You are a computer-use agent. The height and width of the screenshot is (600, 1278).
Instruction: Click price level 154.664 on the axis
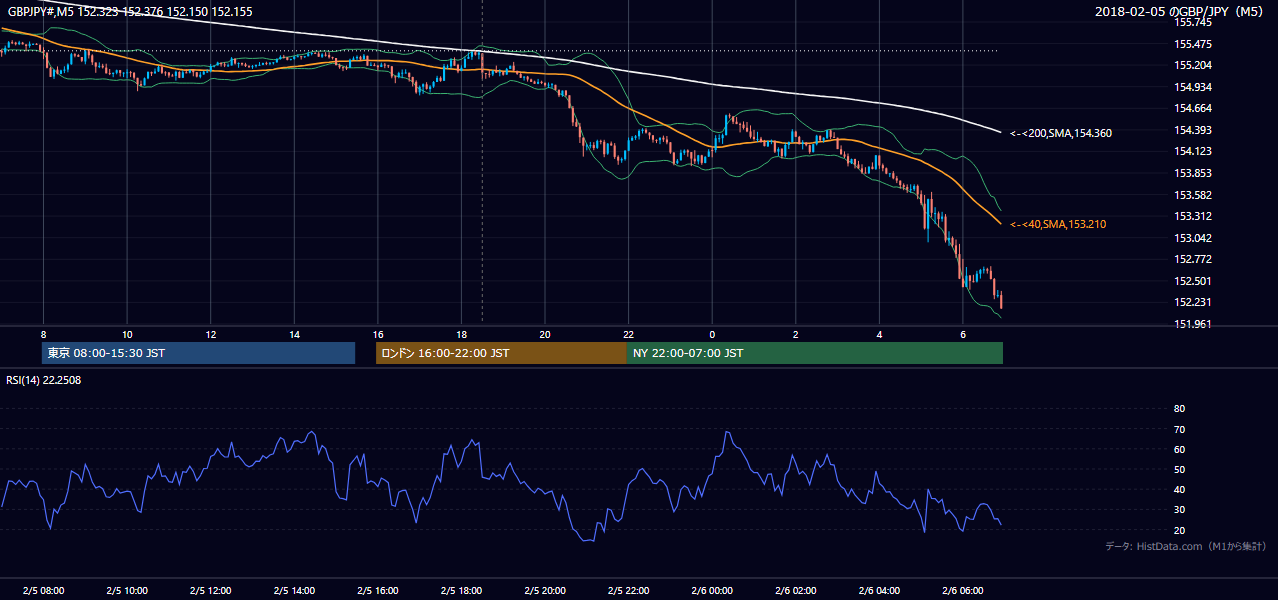click(1192, 108)
